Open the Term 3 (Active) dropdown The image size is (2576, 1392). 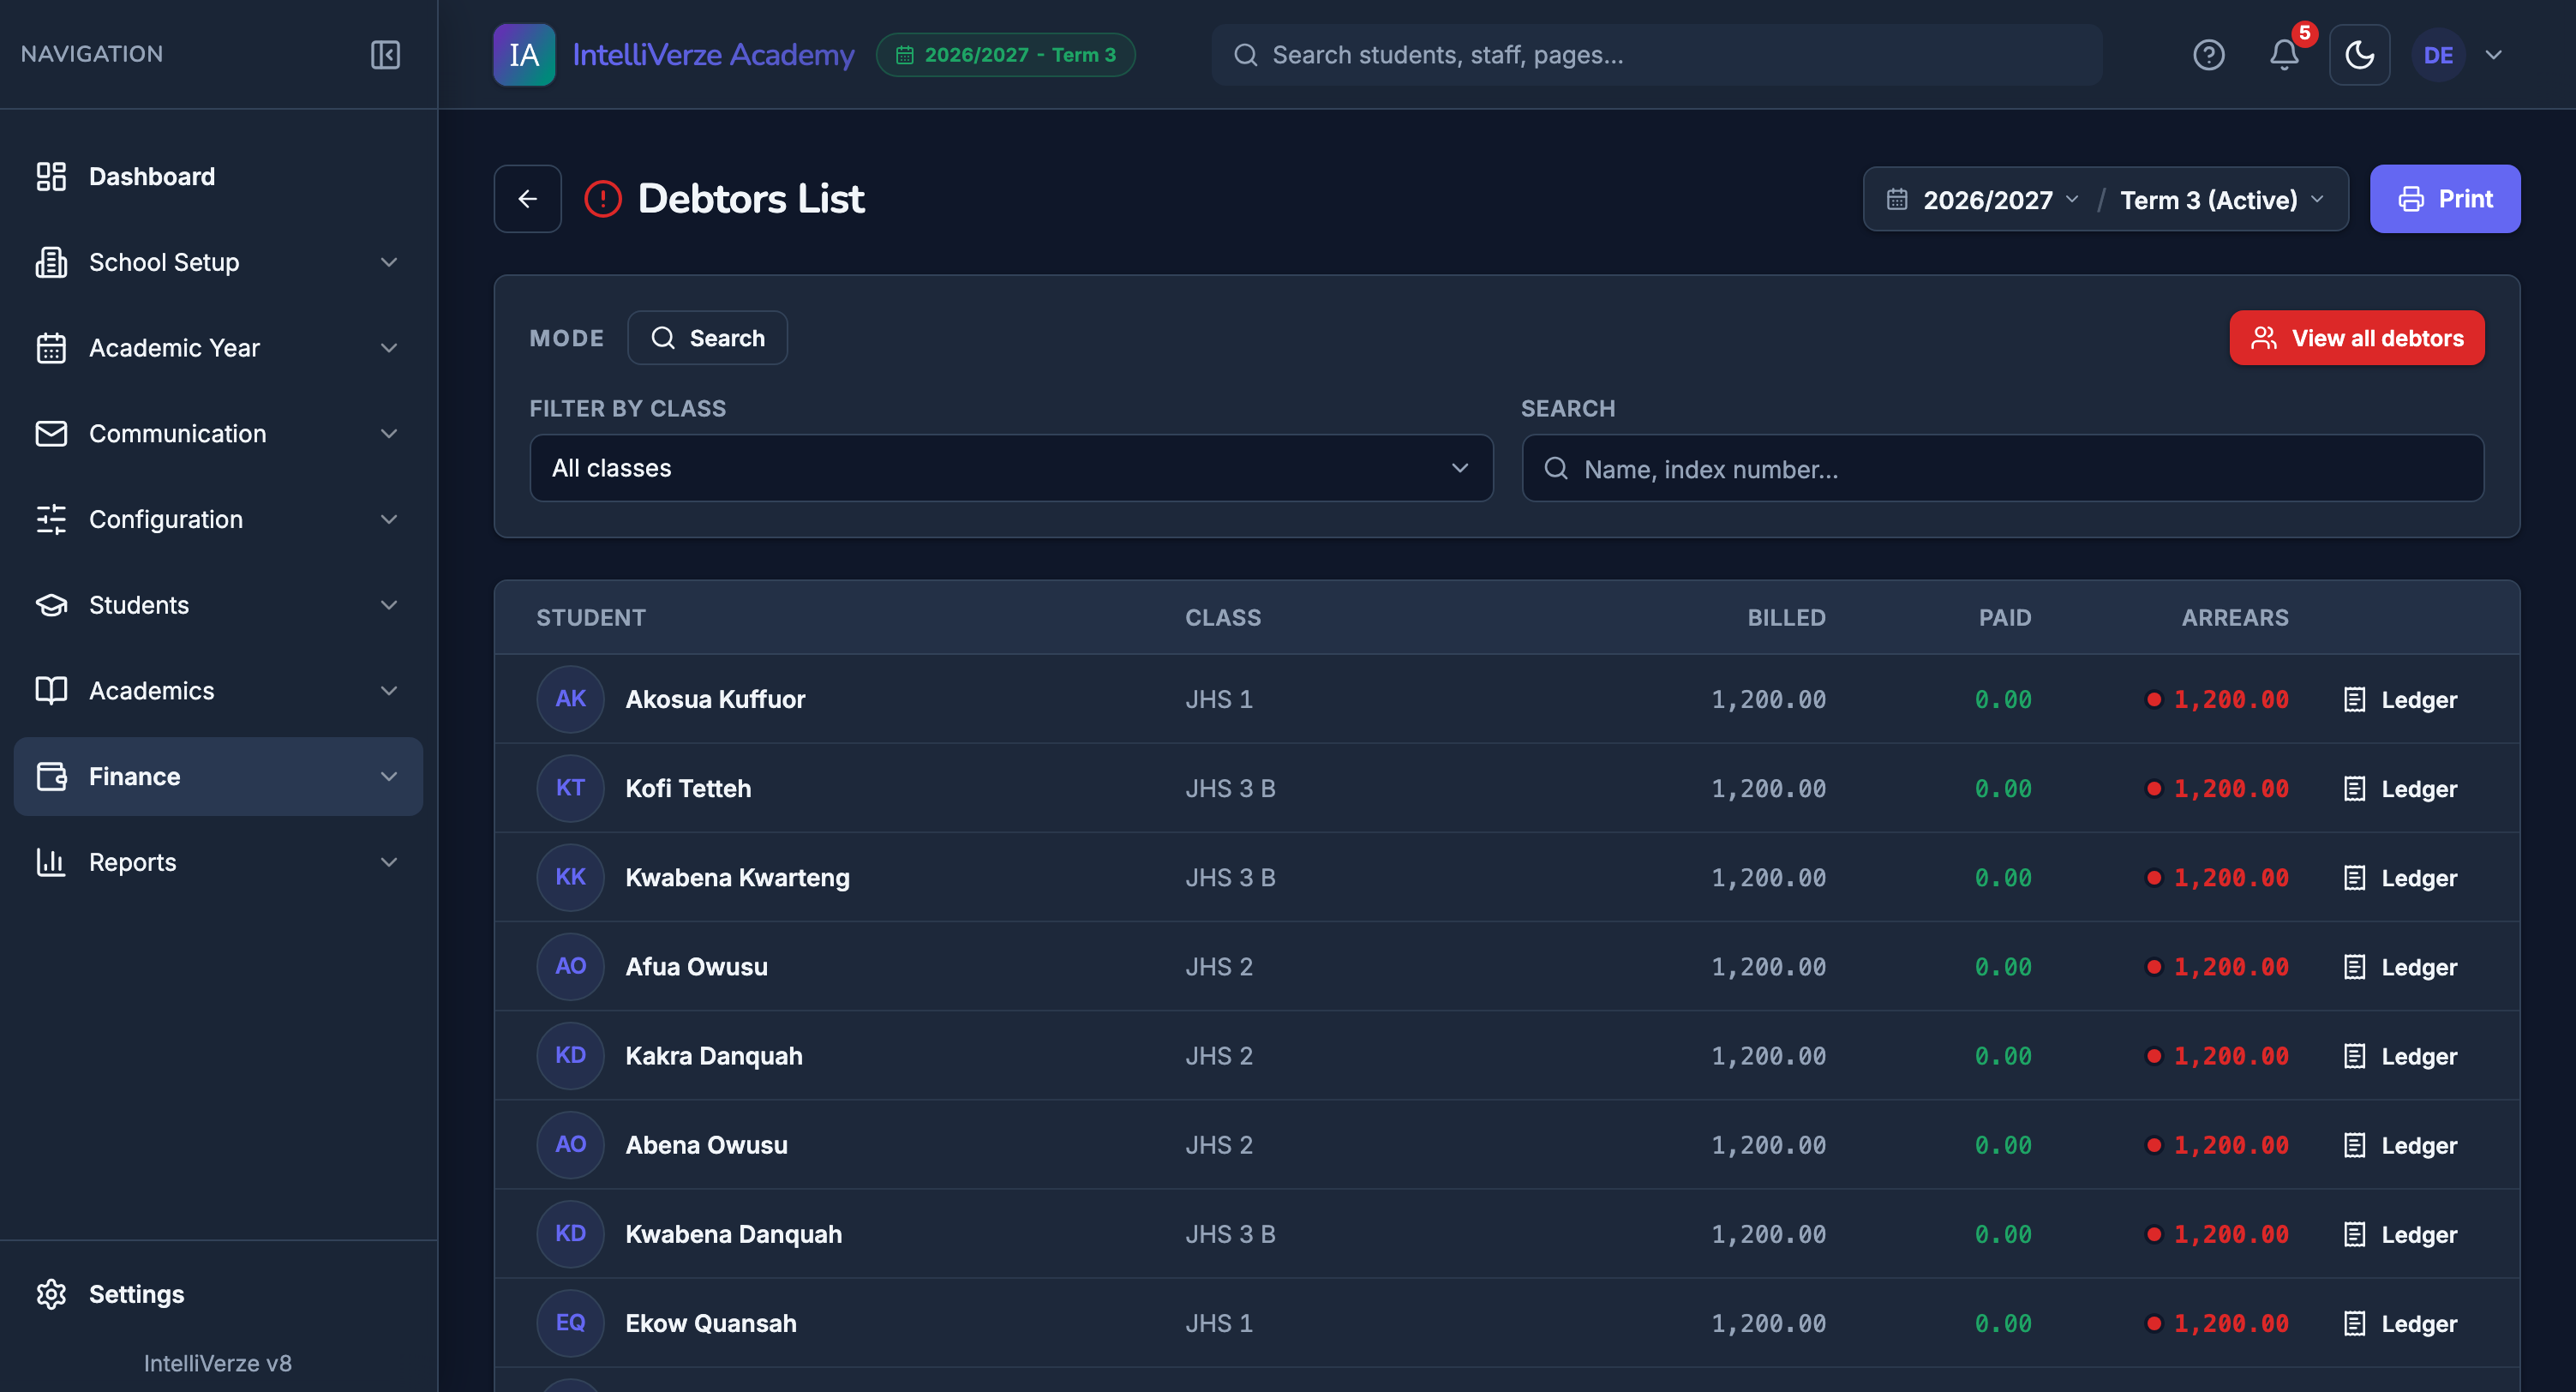pyautogui.click(x=2222, y=200)
